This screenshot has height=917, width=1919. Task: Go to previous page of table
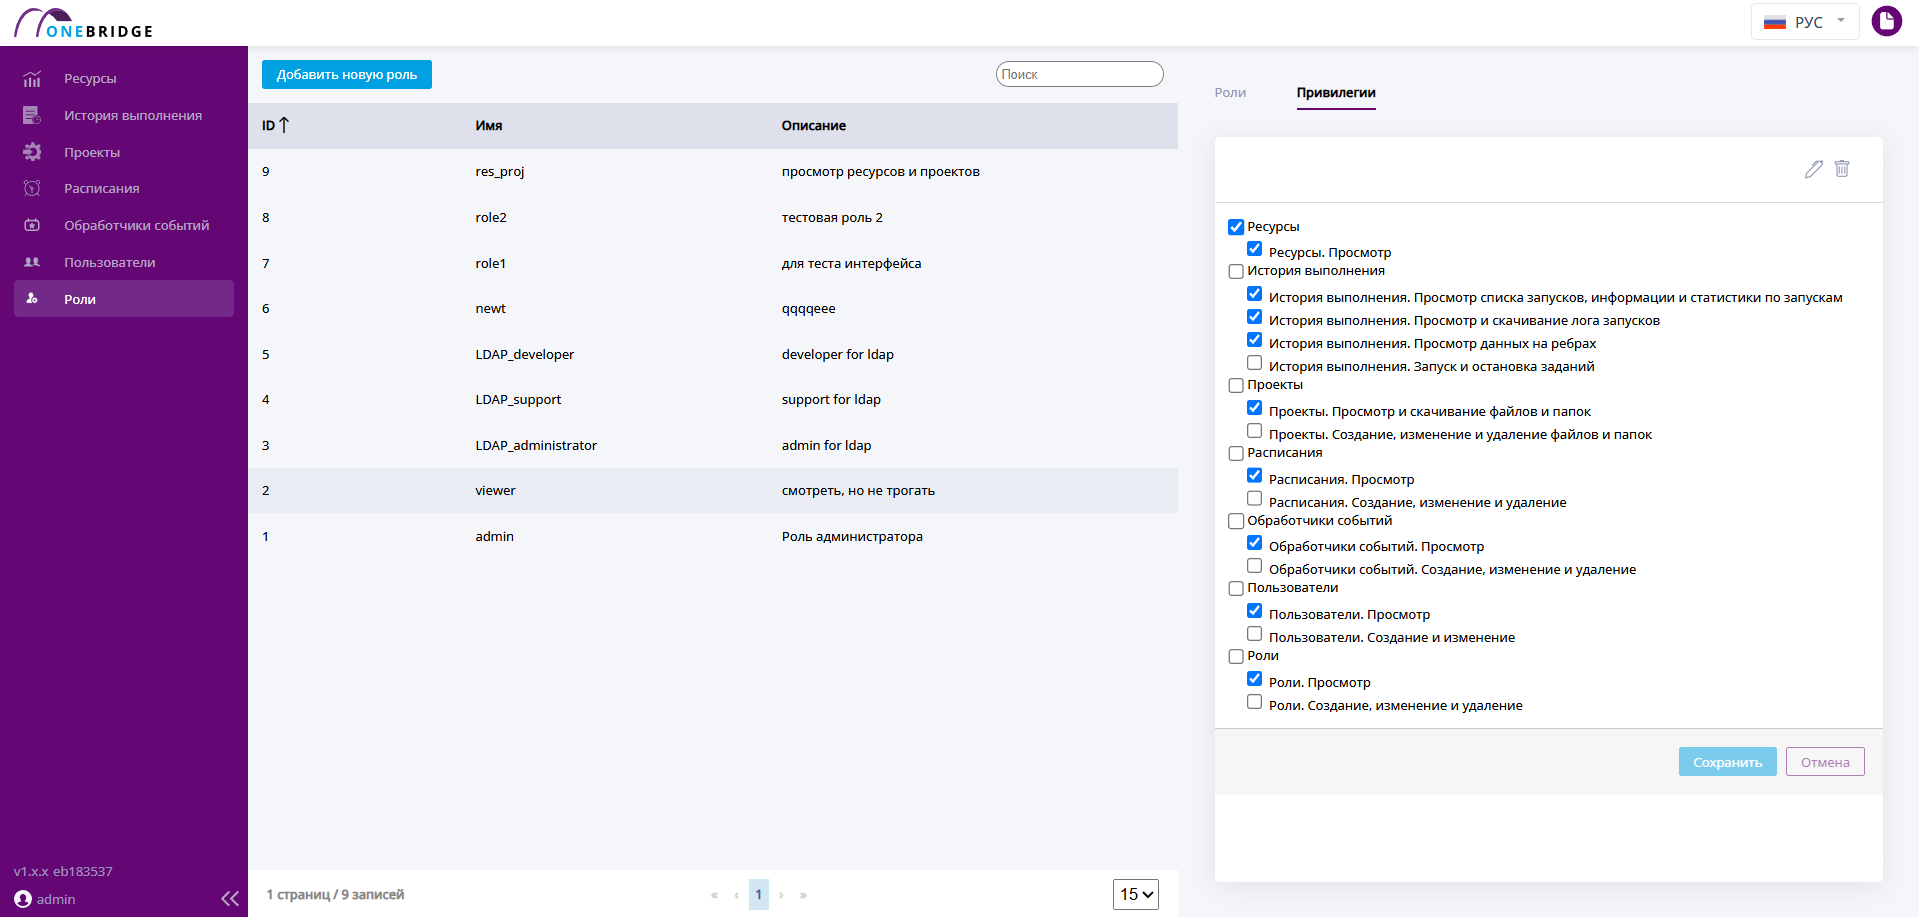point(737,895)
